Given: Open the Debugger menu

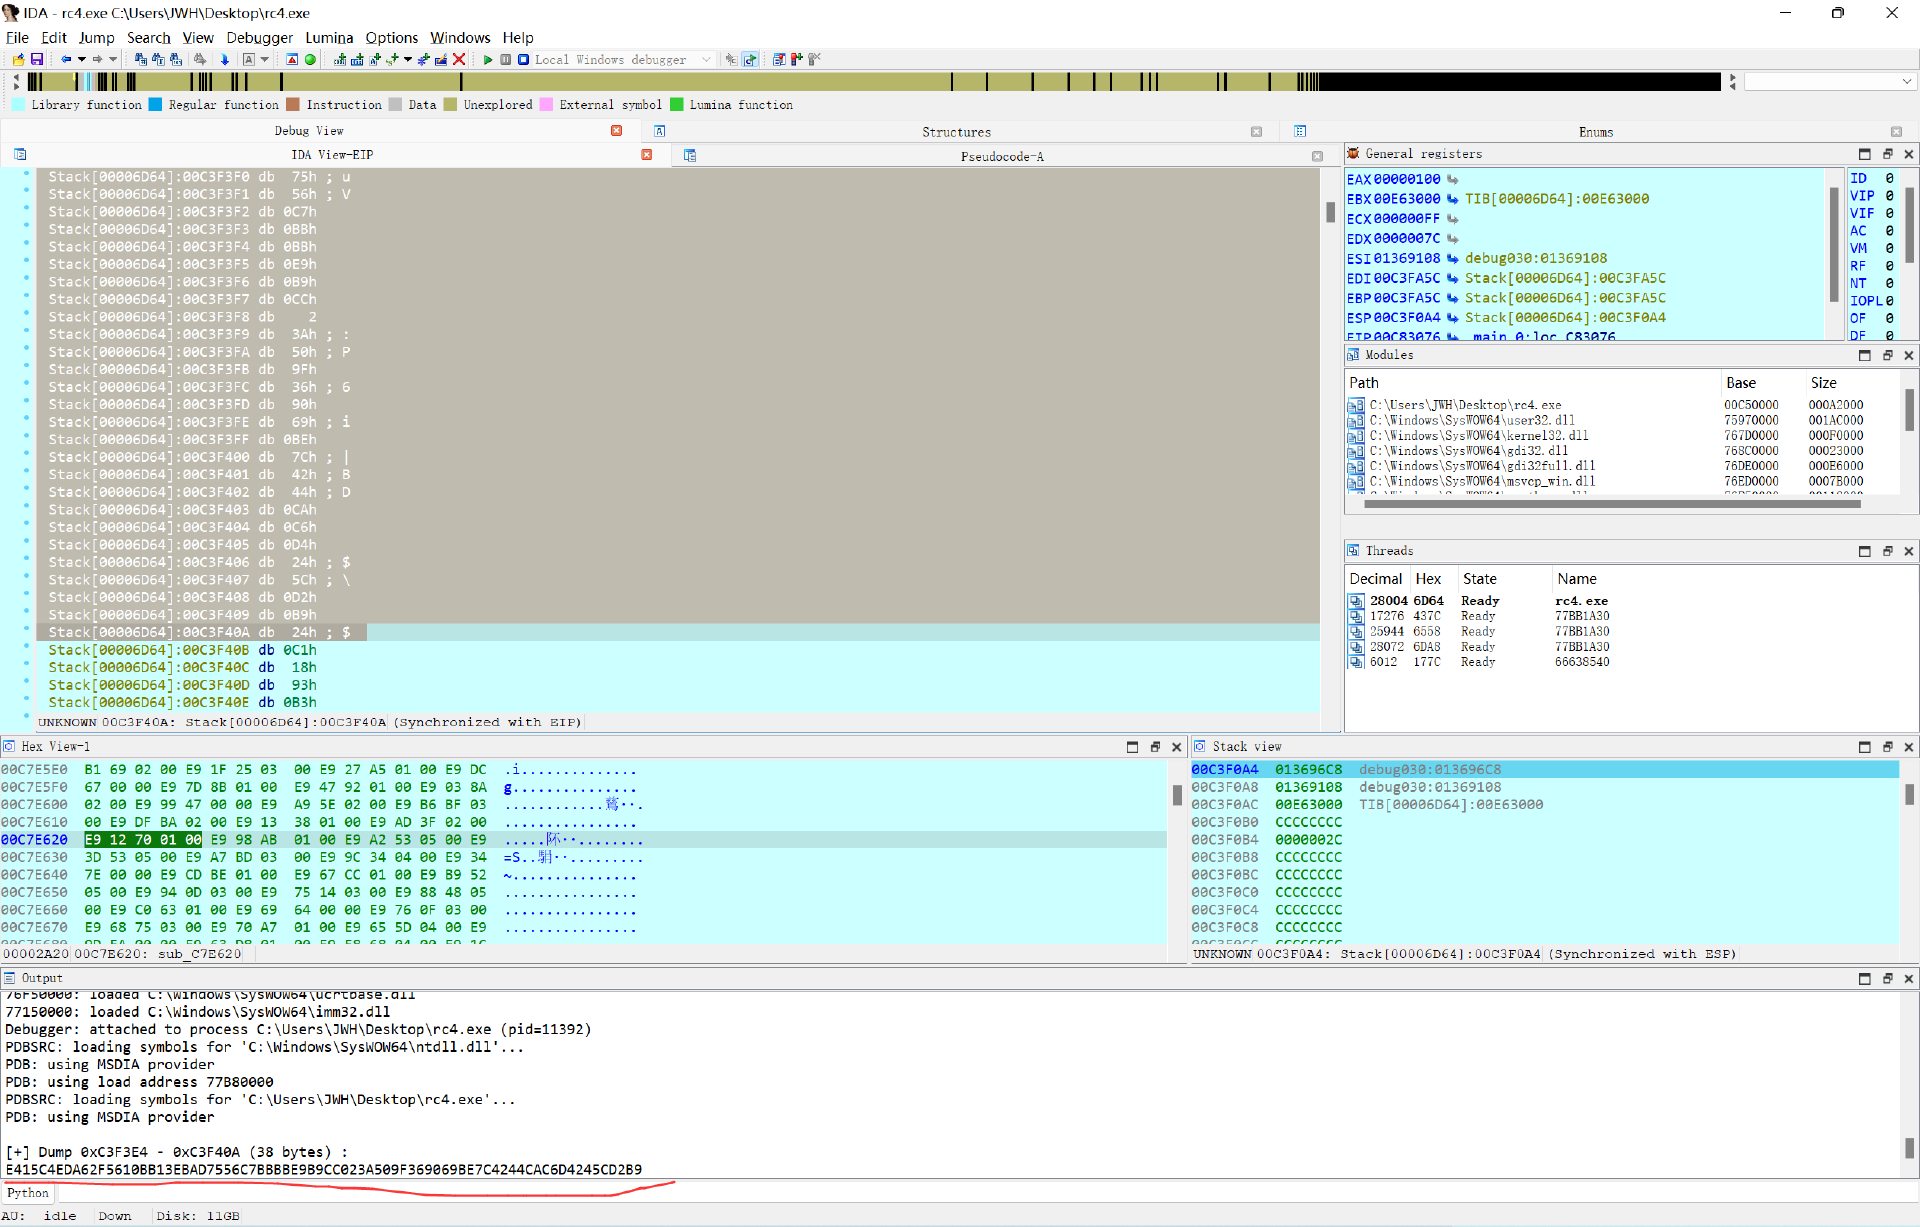Looking at the screenshot, I should pos(259,38).
